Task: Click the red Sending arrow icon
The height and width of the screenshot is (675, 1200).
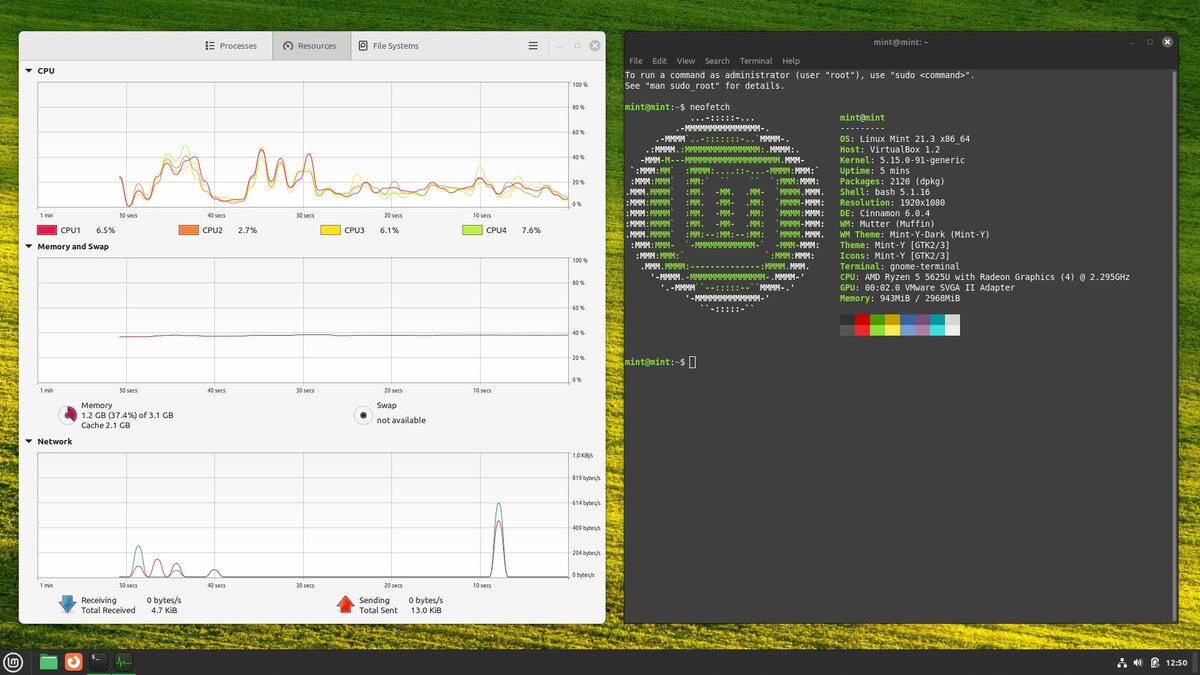Action: coord(345,604)
